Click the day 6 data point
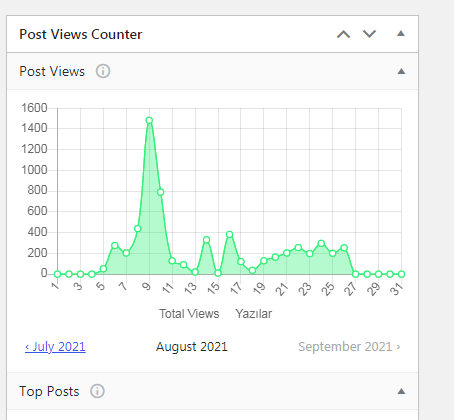 (115, 246)
